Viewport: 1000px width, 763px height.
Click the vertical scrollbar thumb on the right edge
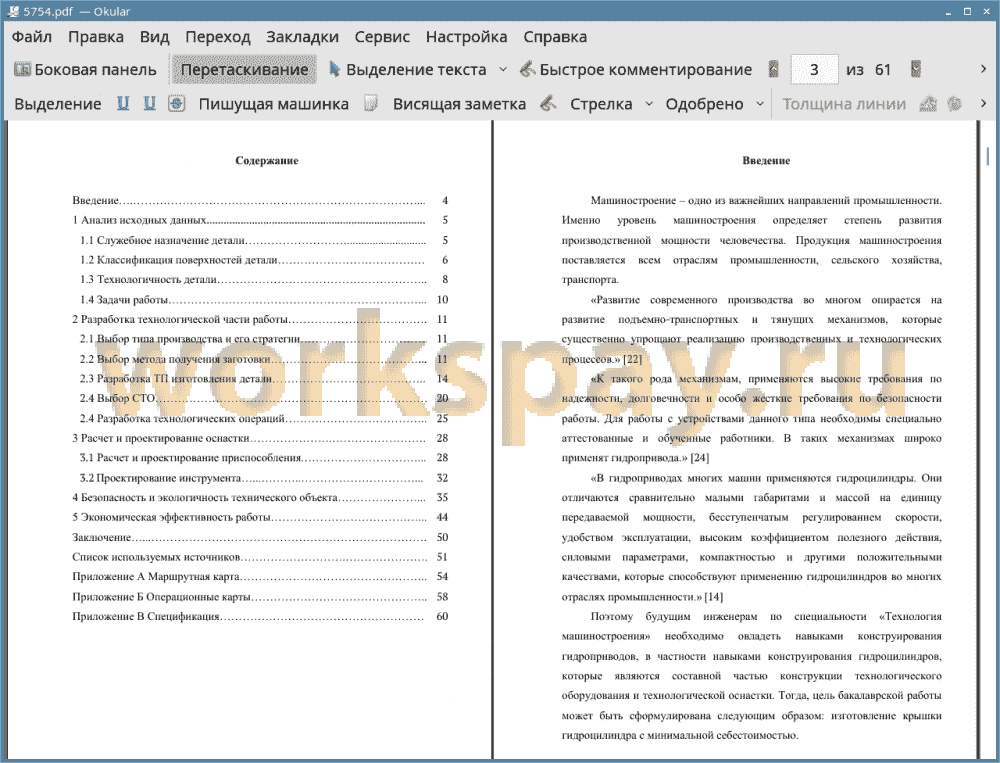coord(987,157)
